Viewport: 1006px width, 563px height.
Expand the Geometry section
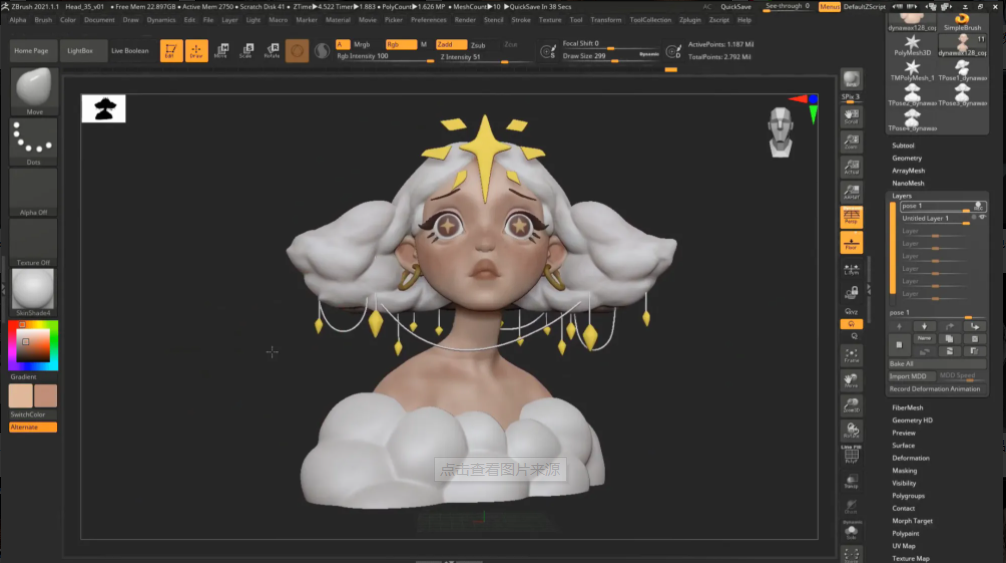(907, 158)
